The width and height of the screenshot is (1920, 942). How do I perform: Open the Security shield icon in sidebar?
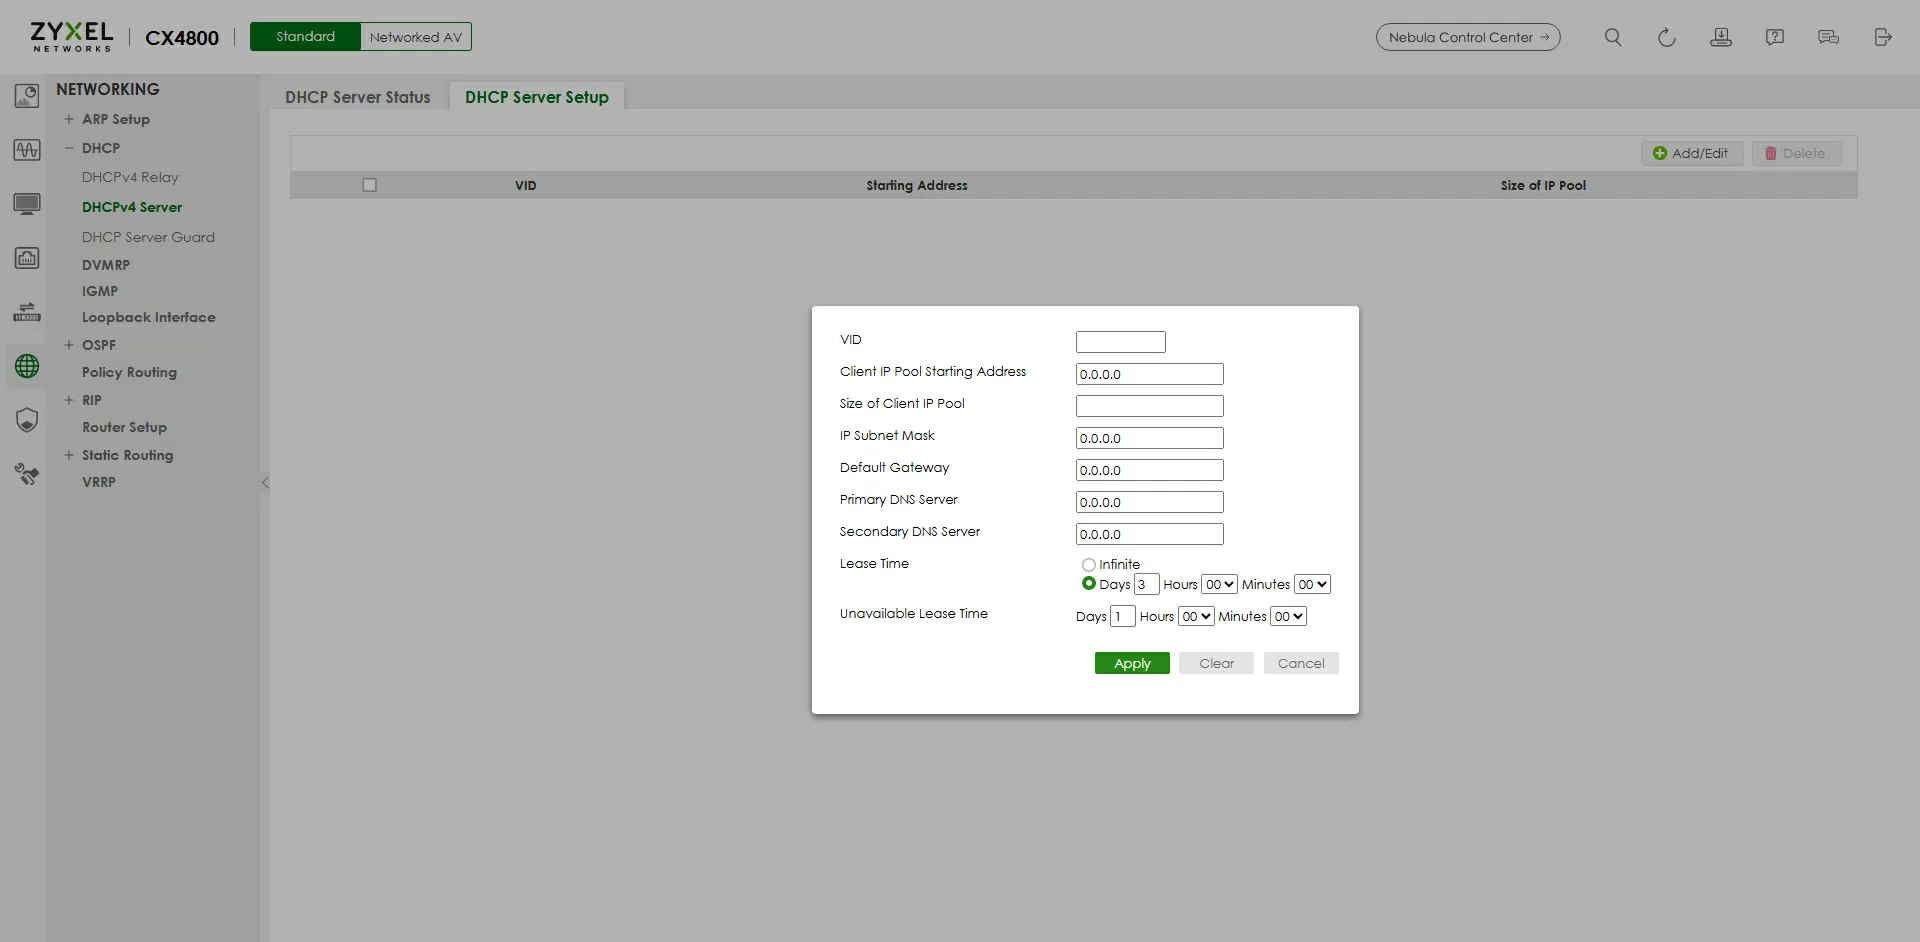[x=27, y=420]
